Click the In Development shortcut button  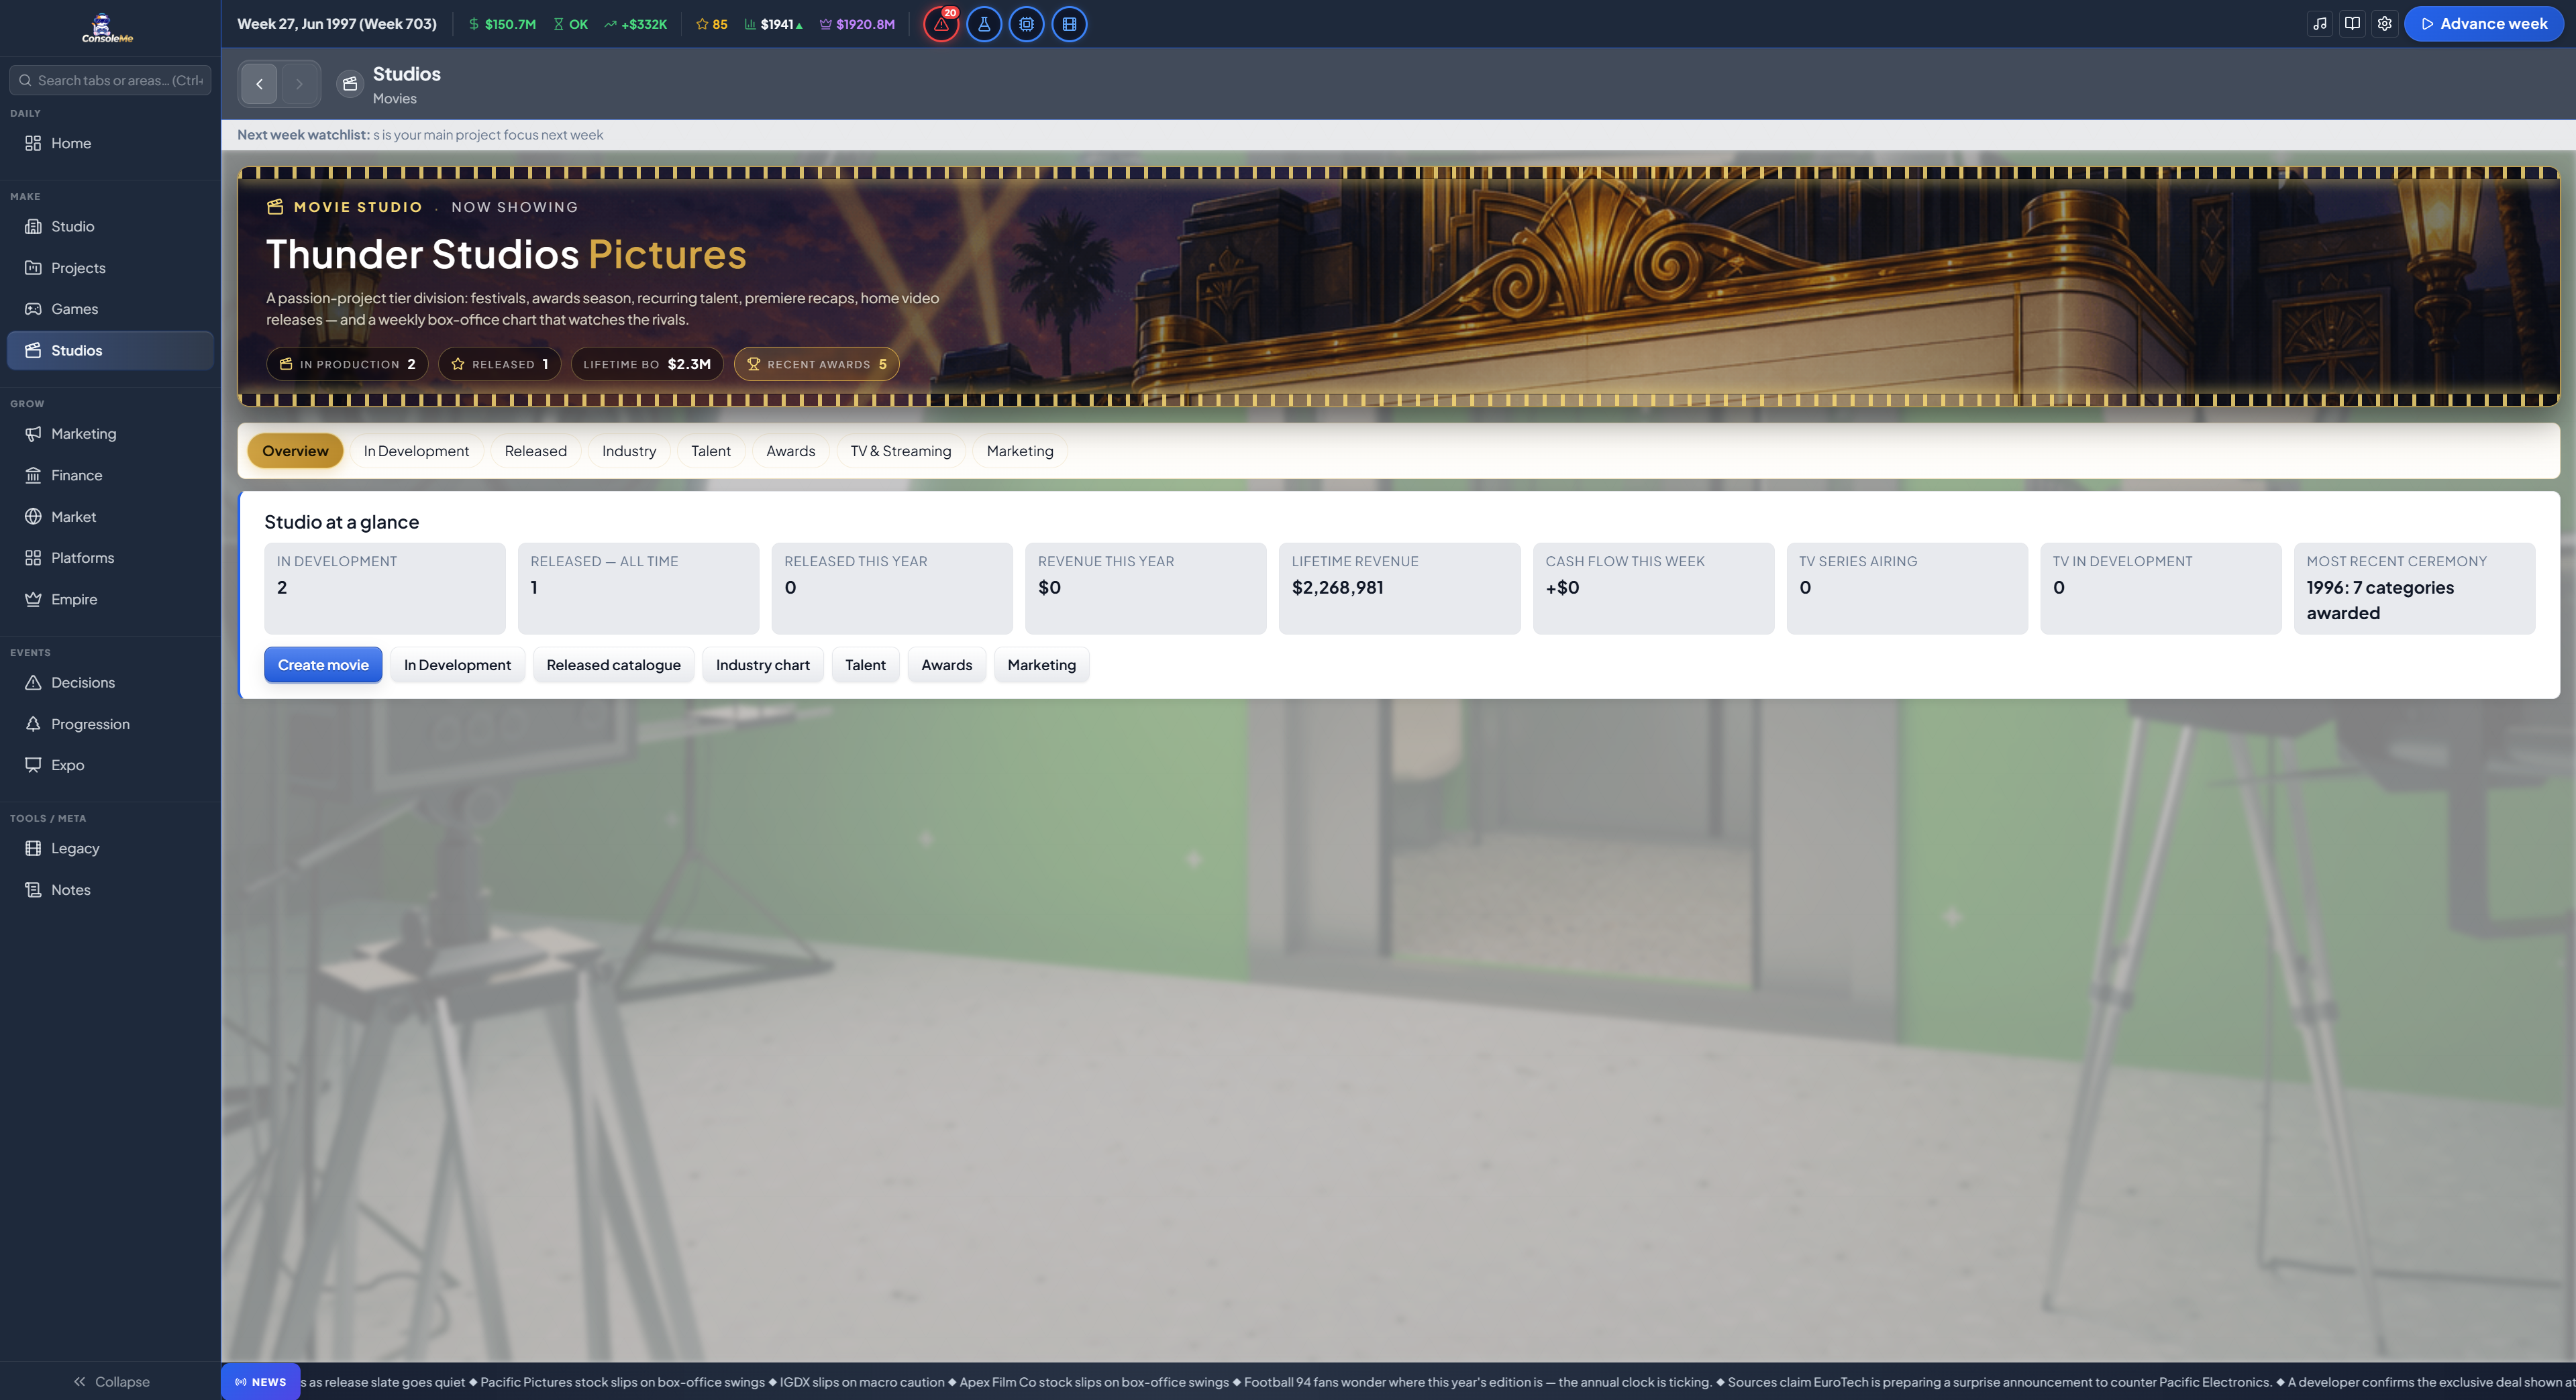[457, 665]
